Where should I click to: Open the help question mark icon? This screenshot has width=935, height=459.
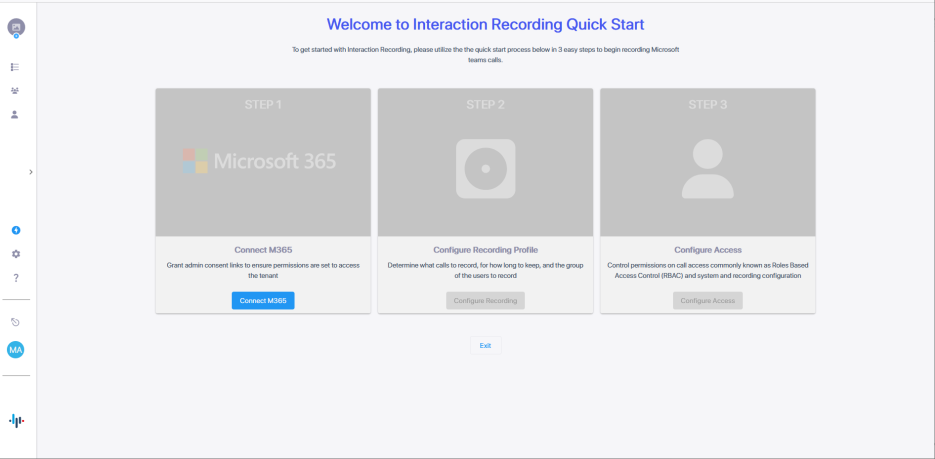point(16,278)
